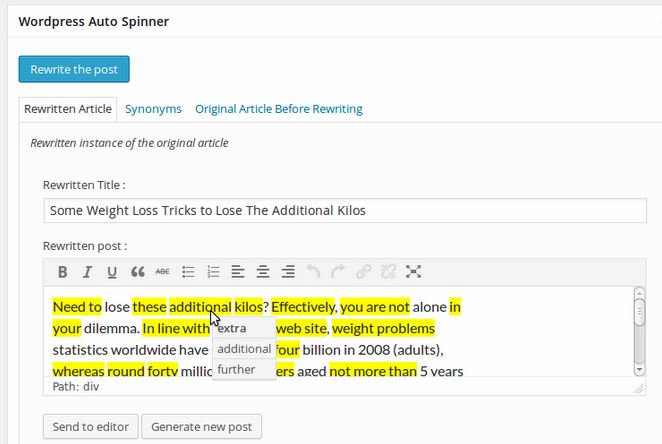
Task: Insert a numbered list
Action: [213, 272]
